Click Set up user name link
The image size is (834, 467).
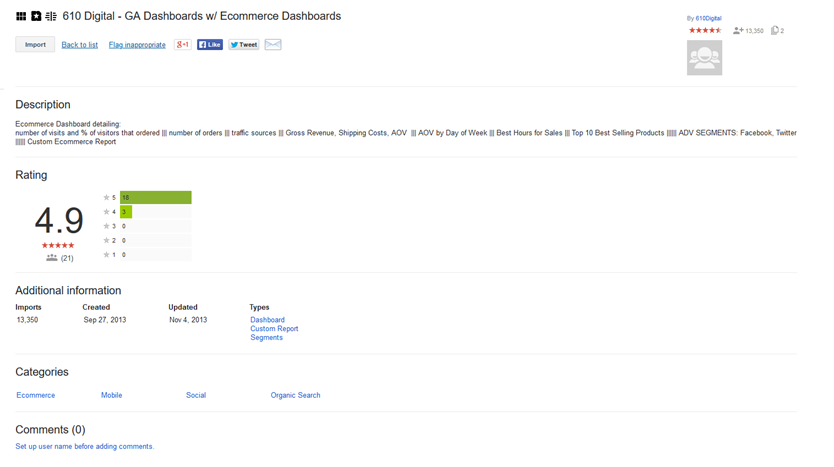point(84,446)
